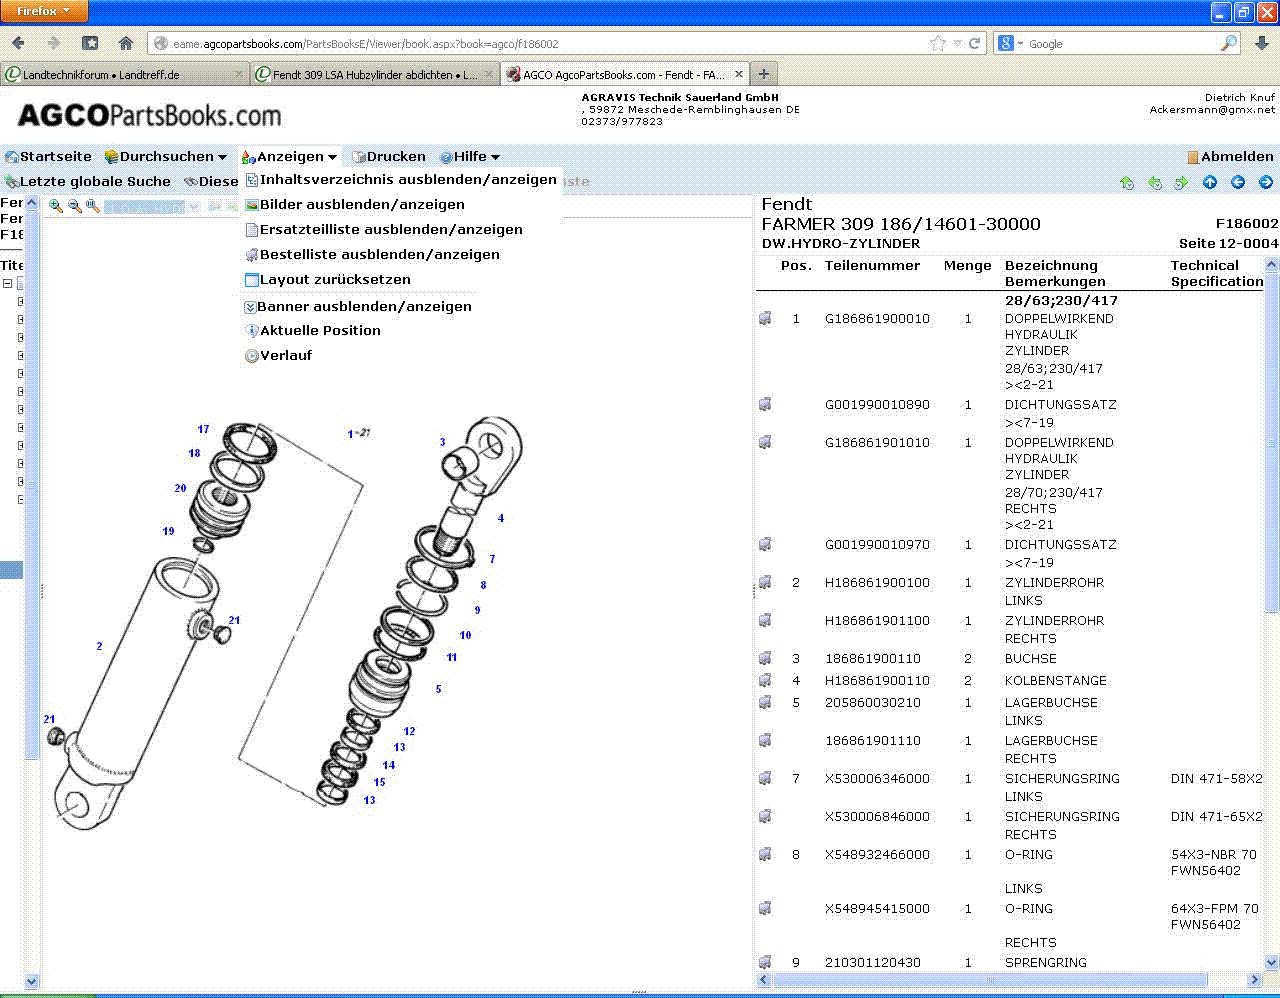Select Layout zurücksetzen menu entry
This screenshot has height=998, width=1280.
pyautogui.click(x=334, y=280)
